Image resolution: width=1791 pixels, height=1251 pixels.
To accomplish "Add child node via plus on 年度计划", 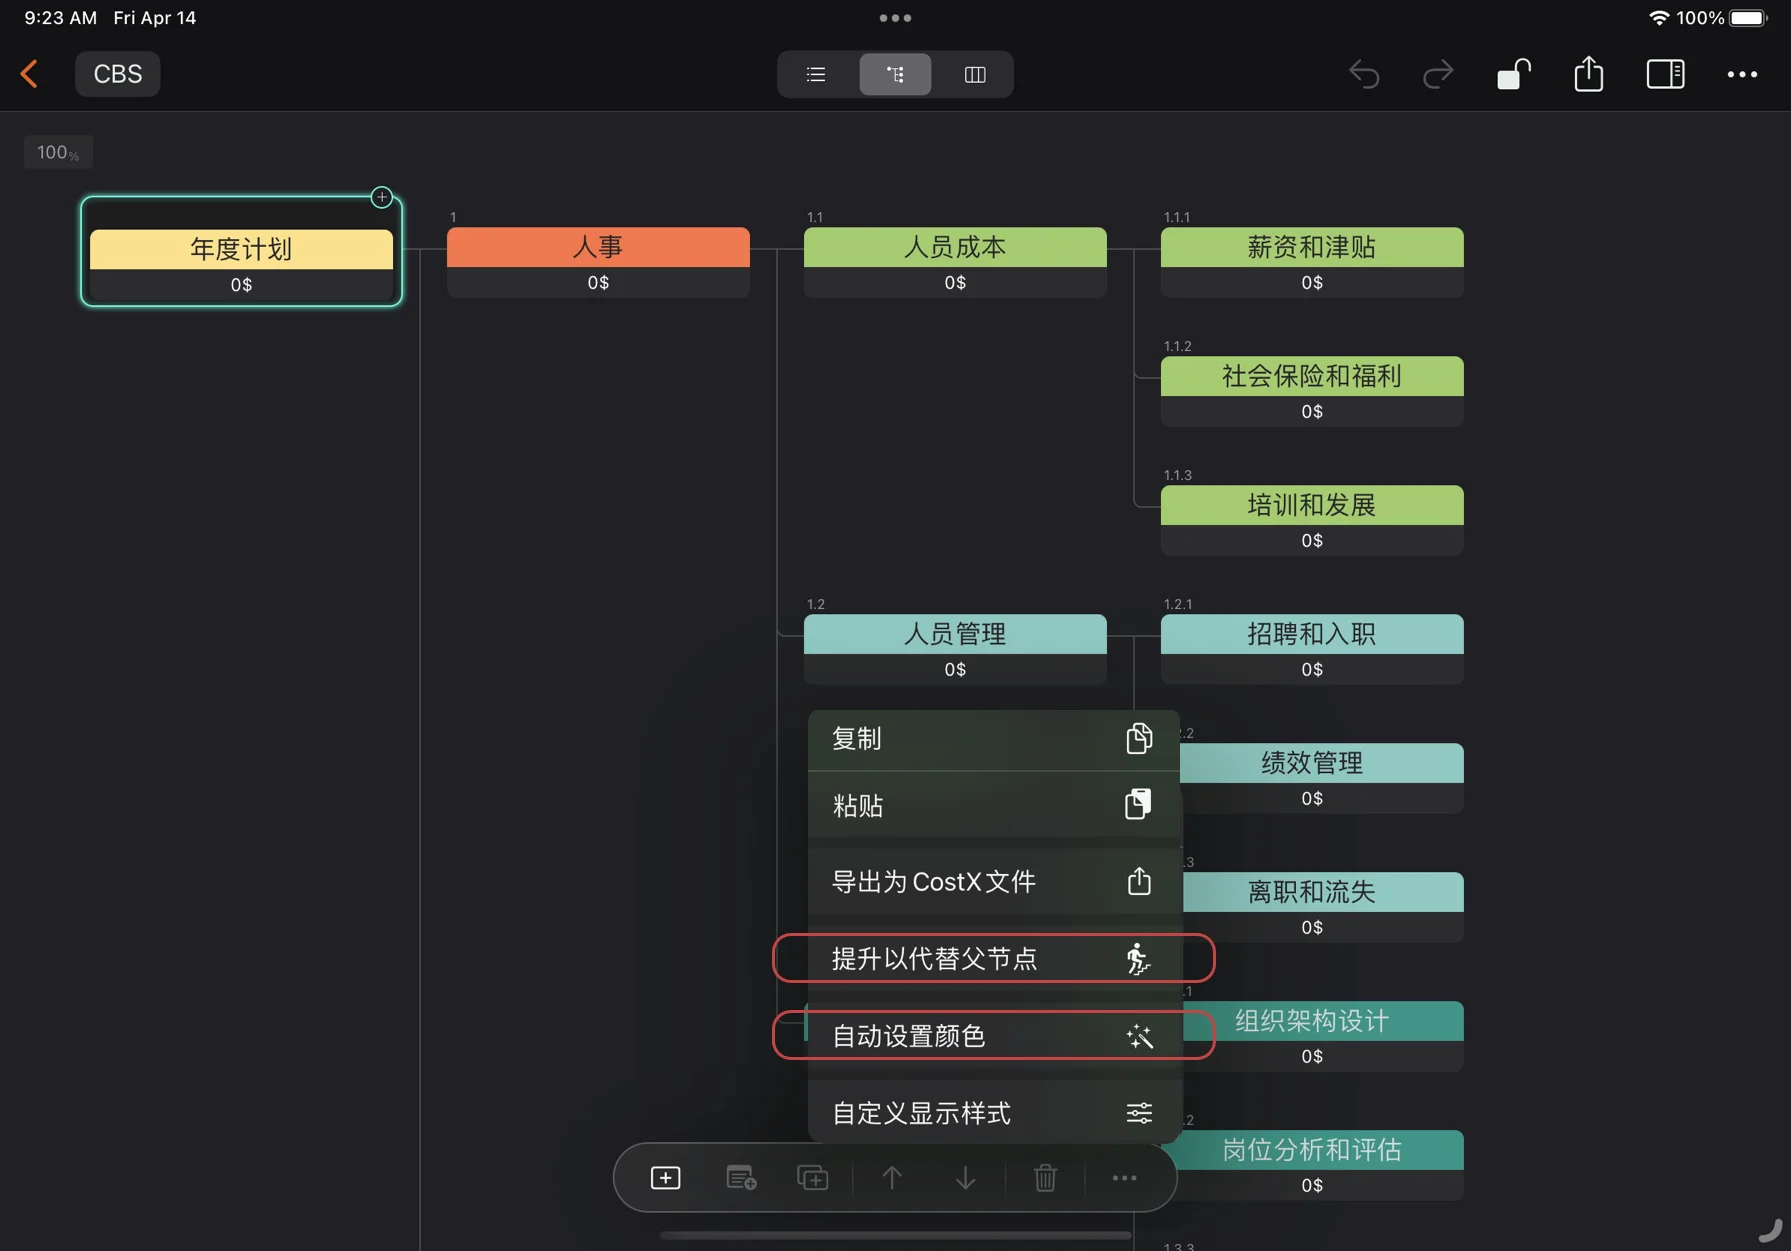I will [382, 197].
